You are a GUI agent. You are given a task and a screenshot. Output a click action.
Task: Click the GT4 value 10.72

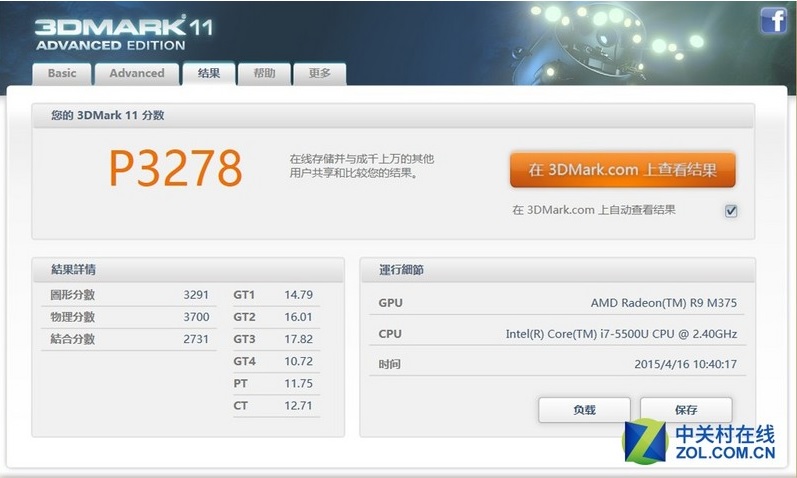298,362
